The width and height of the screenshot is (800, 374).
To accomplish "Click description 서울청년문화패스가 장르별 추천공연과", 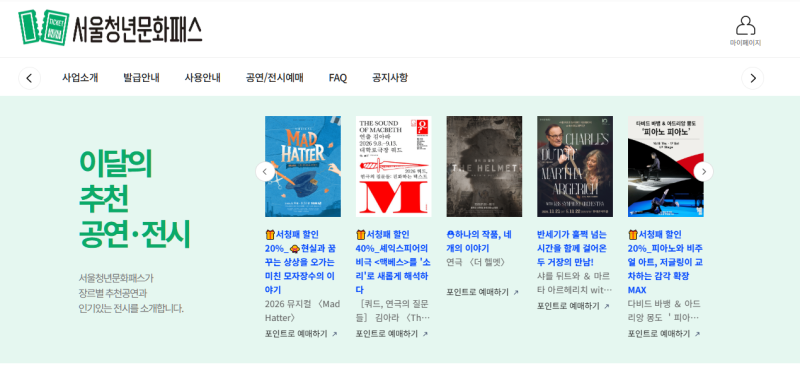I will (131, 293).
